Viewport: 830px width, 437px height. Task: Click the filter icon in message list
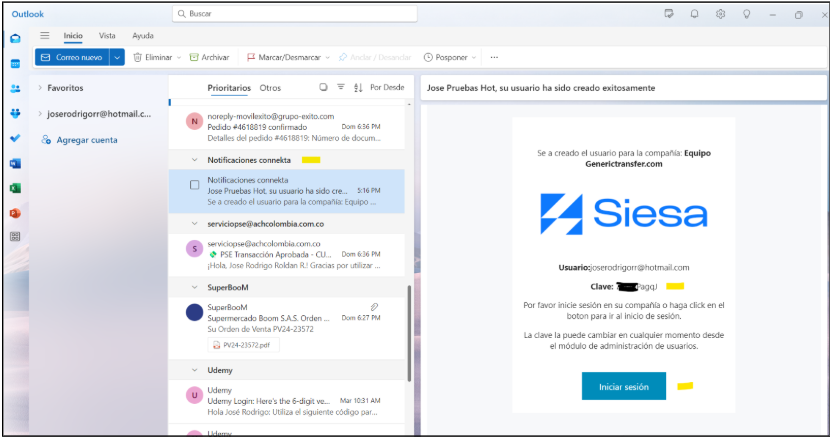tap(341, 87)
